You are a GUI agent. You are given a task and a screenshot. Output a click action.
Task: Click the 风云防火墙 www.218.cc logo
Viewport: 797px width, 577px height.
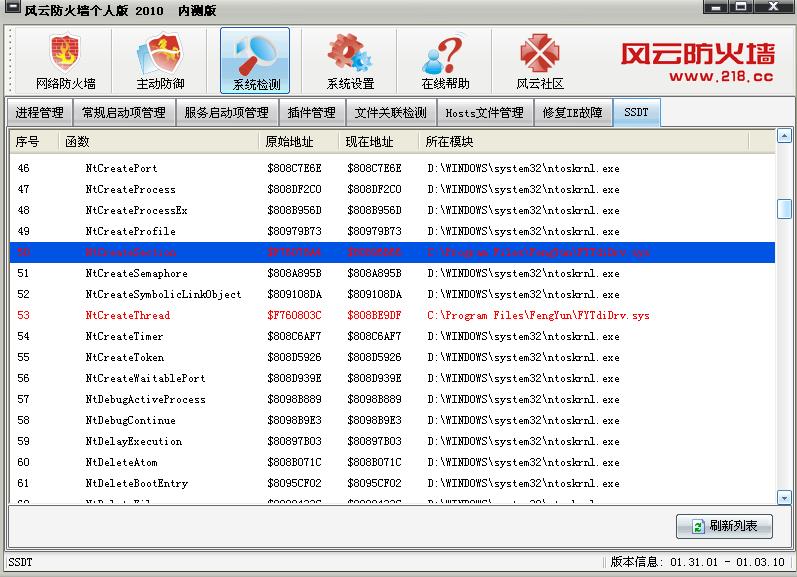pos(697,62)
